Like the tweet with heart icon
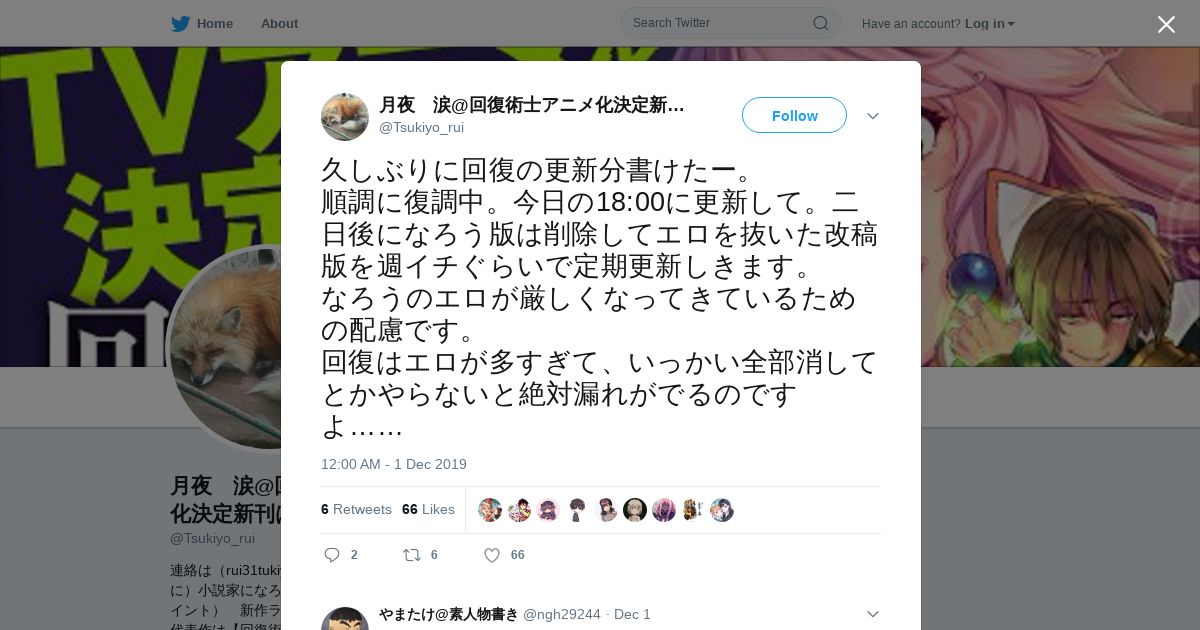The height and width of the screenshot is (630, 1200). [x=492, y=555]
